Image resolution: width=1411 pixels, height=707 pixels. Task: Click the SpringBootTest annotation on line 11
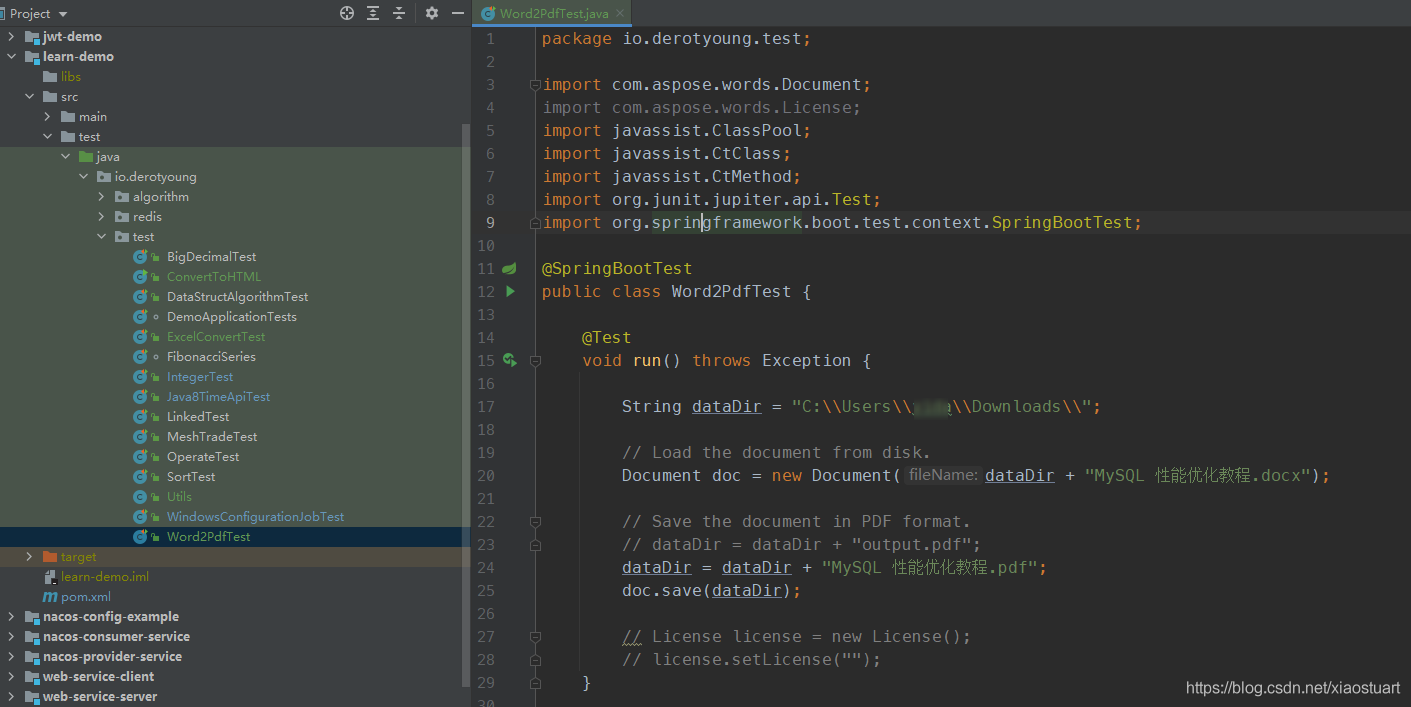[617, 268]
